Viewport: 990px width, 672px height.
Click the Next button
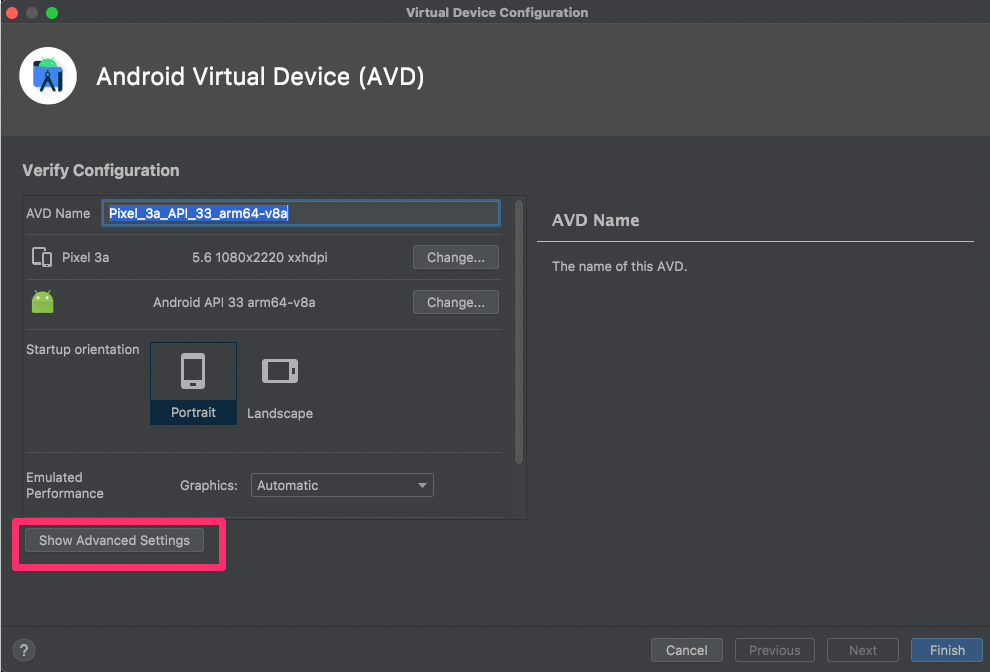pos(862,650)
